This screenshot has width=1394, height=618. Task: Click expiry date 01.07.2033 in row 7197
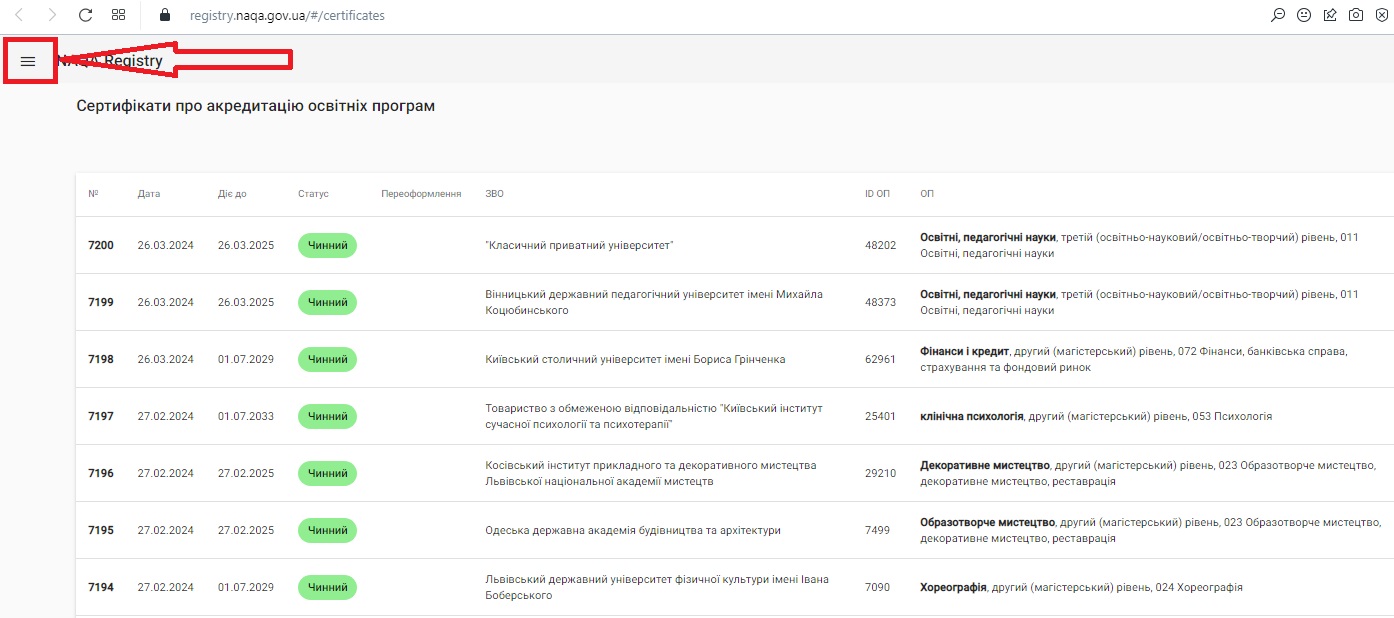click(x=246, y=416)
